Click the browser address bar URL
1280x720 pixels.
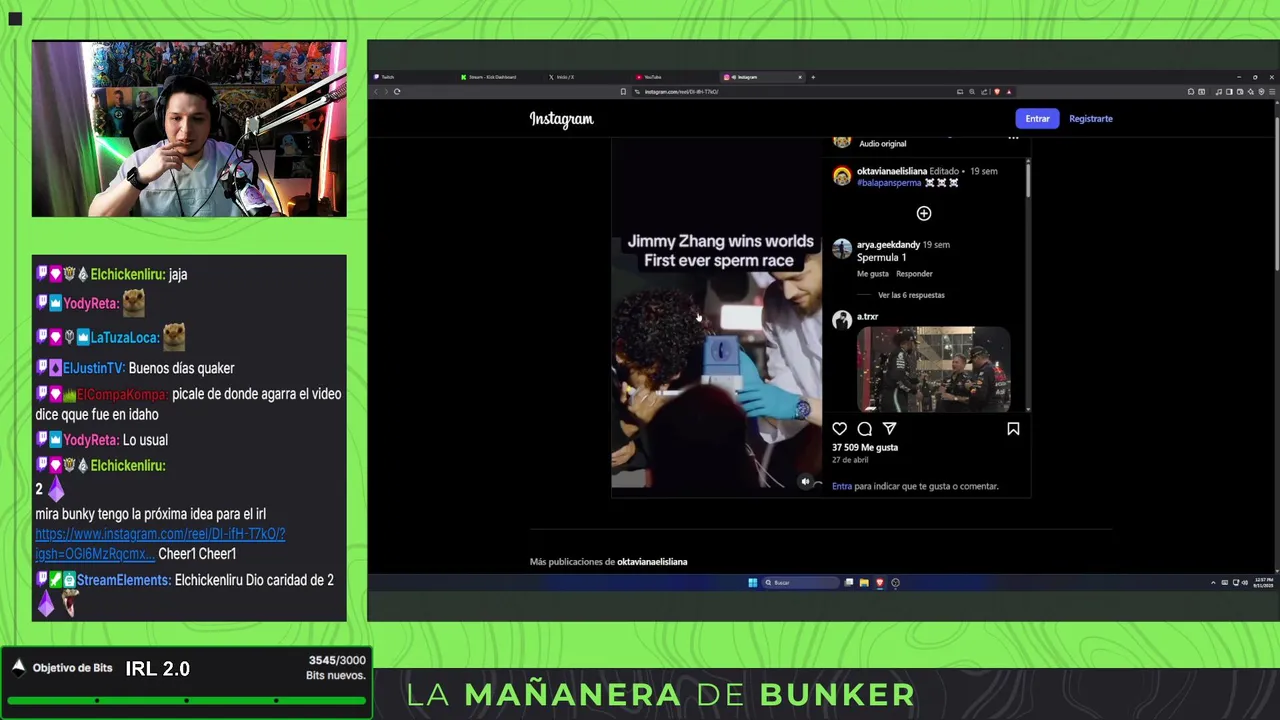[x=681, y=92]
